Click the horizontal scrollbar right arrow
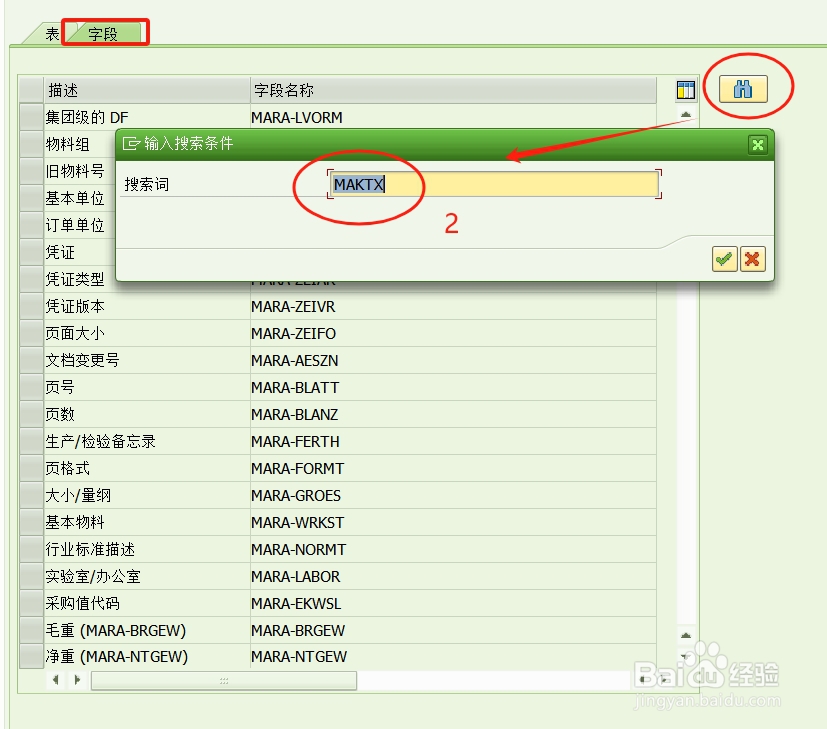Image resolution: width=827 pixels, height=729 pixels. 78,679
